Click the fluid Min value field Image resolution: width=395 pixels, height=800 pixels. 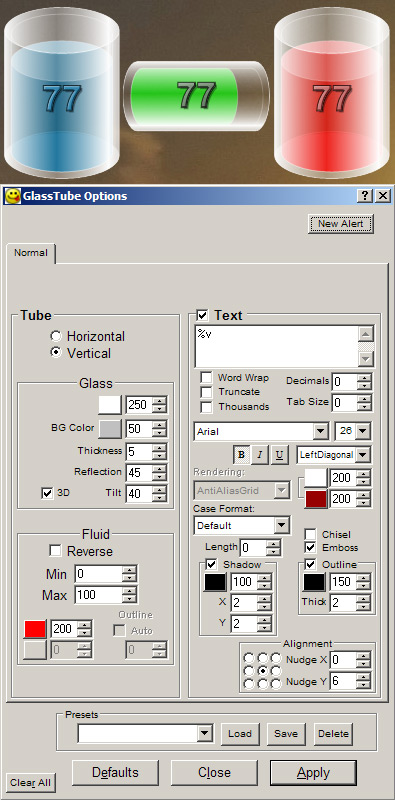click(x=98, y=574)
